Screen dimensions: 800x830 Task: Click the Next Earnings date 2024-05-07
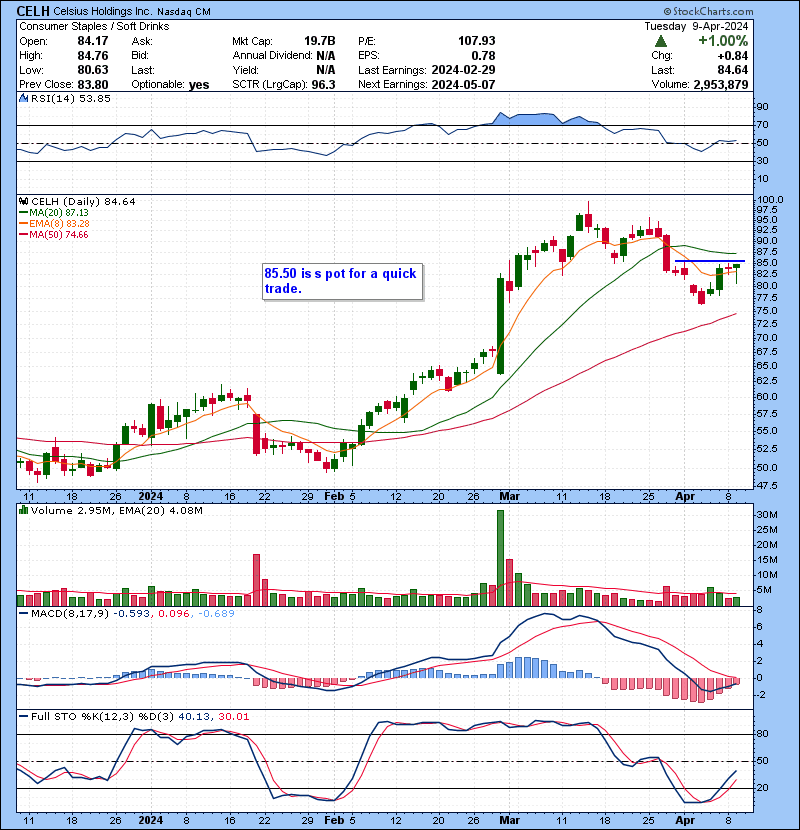[x=463, y=85]
